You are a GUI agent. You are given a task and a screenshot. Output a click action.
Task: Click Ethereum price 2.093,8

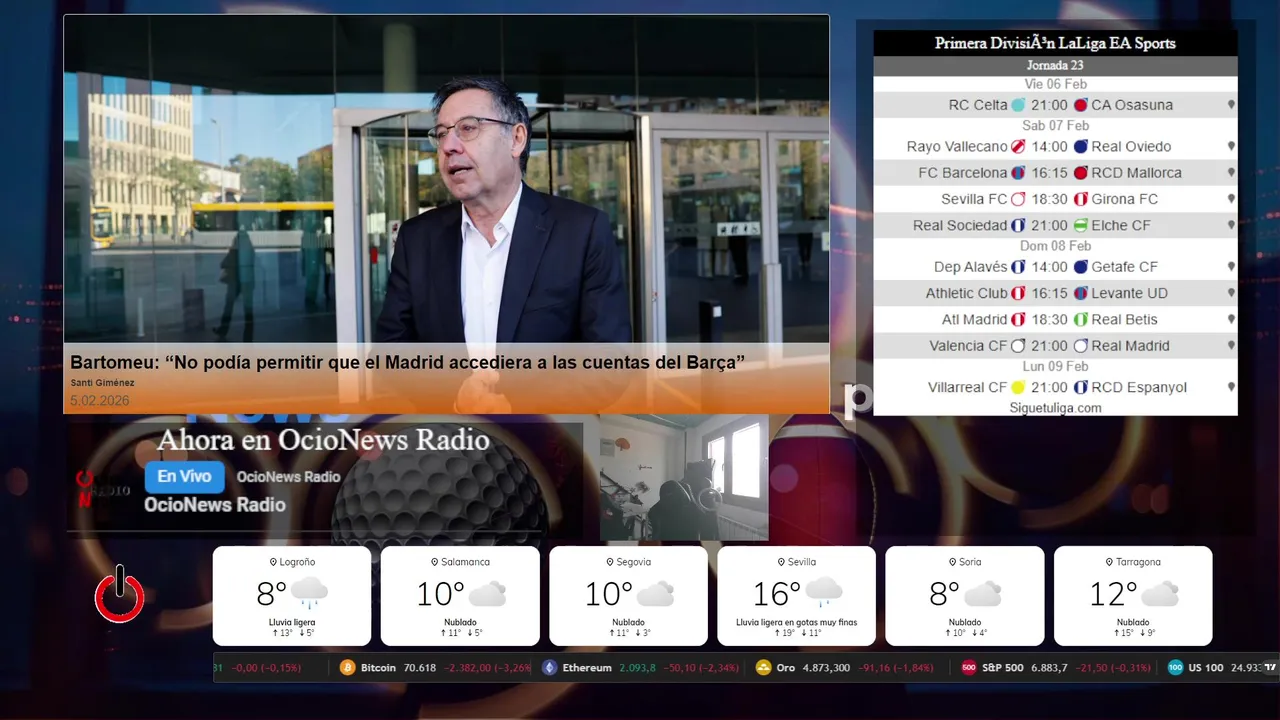[x=637, y=668]
